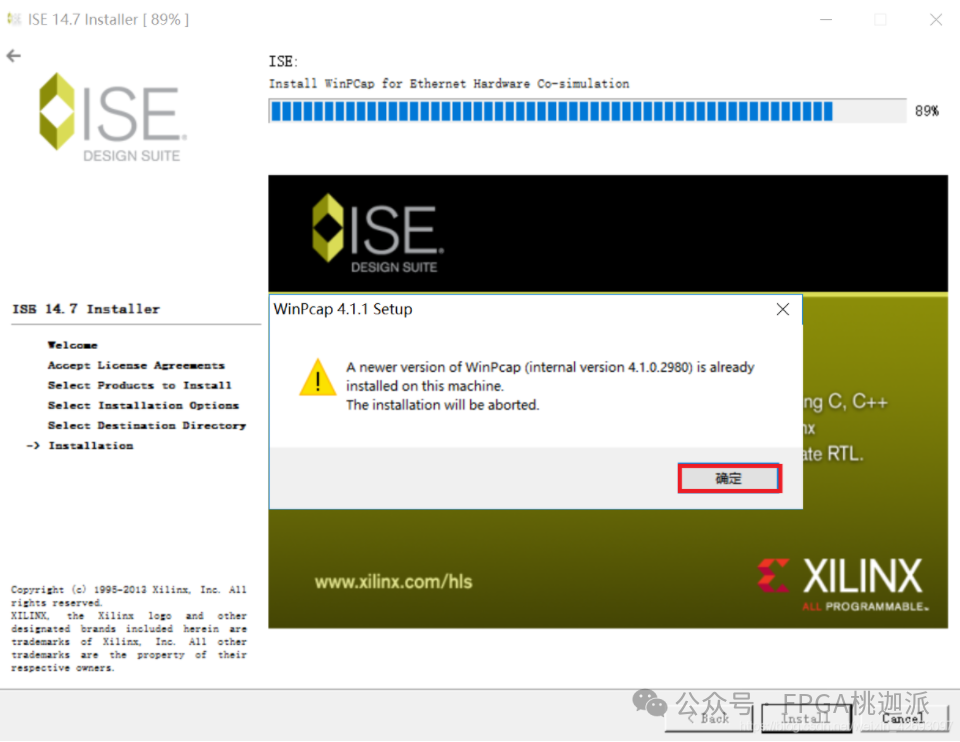The width and height of the screenshot is (960, 742).
Task: Click the Back button at the bottom
Action: 710,718
